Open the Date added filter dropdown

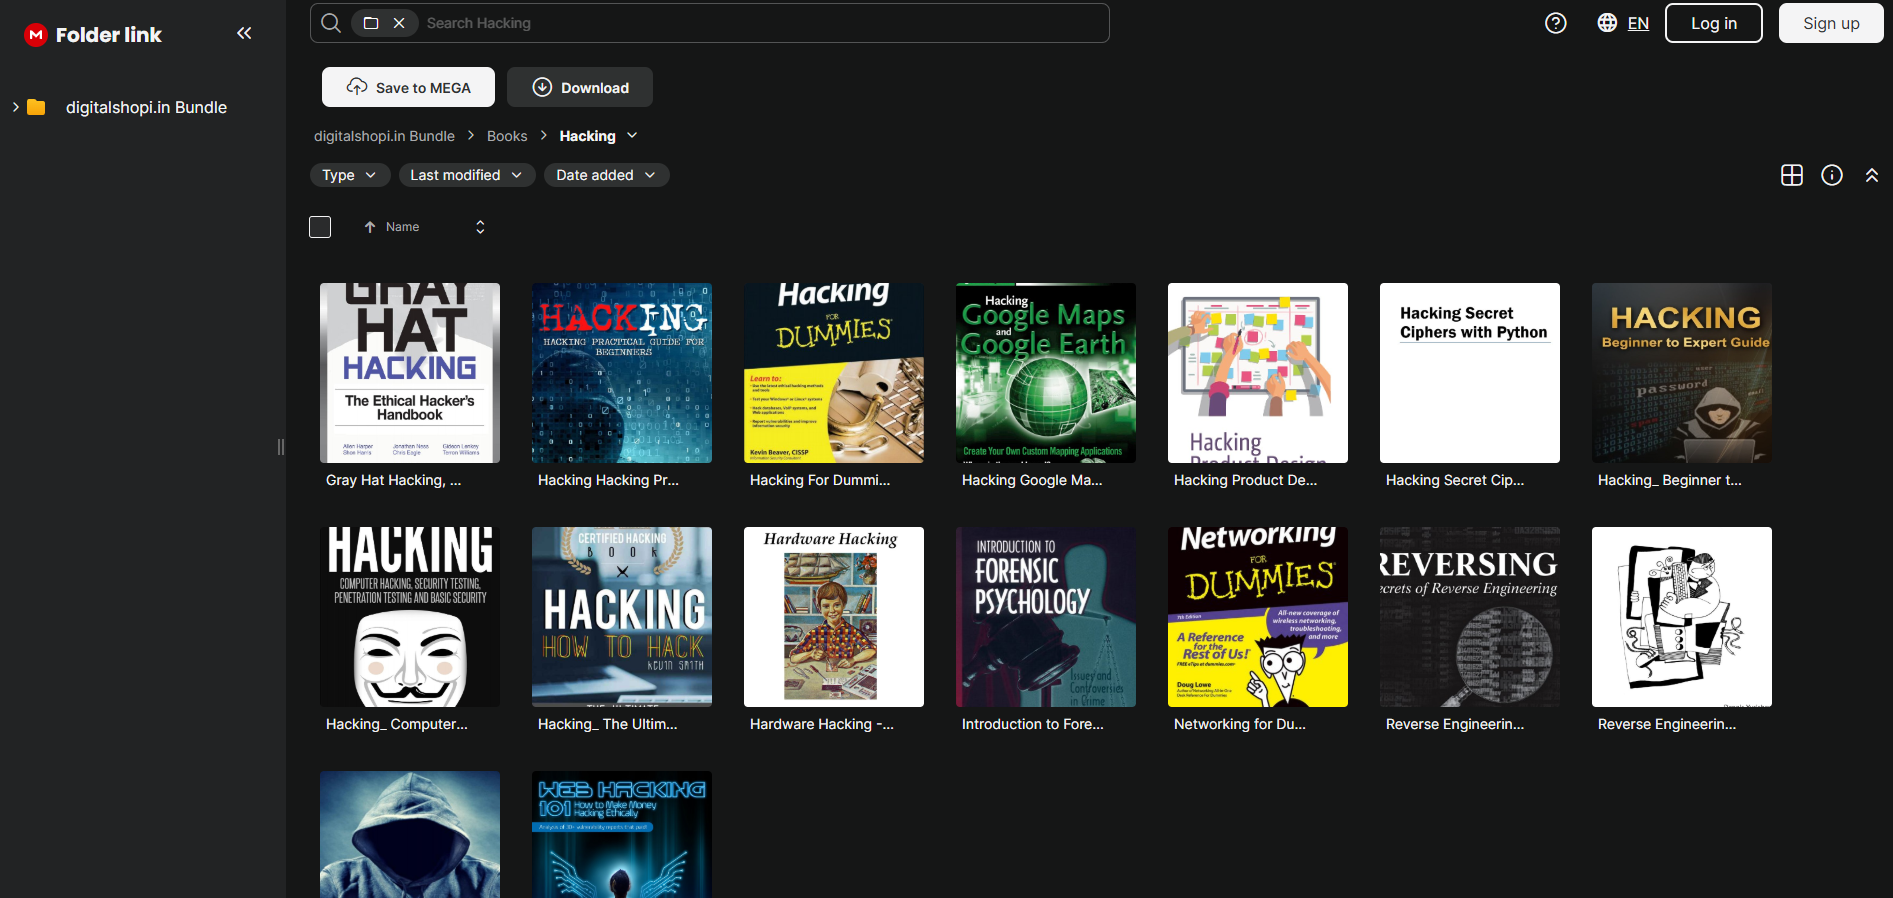click(606, 175)
